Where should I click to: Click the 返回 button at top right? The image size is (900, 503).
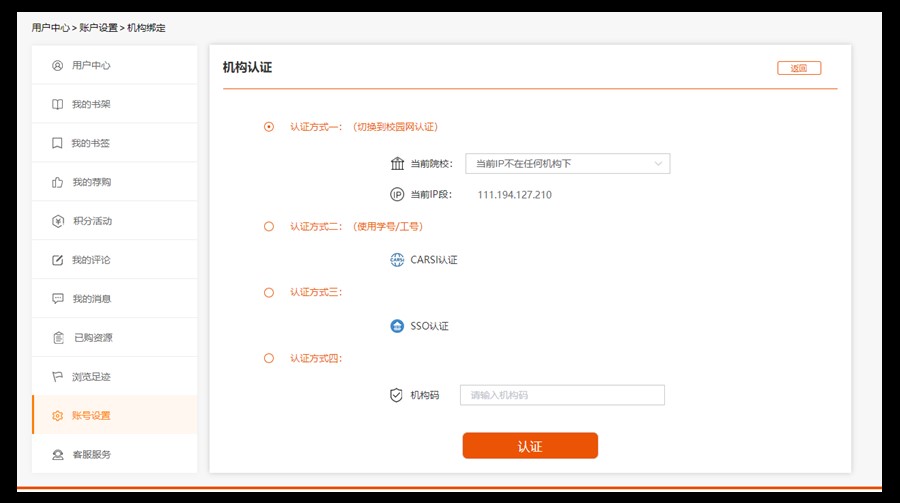point(798,68)
